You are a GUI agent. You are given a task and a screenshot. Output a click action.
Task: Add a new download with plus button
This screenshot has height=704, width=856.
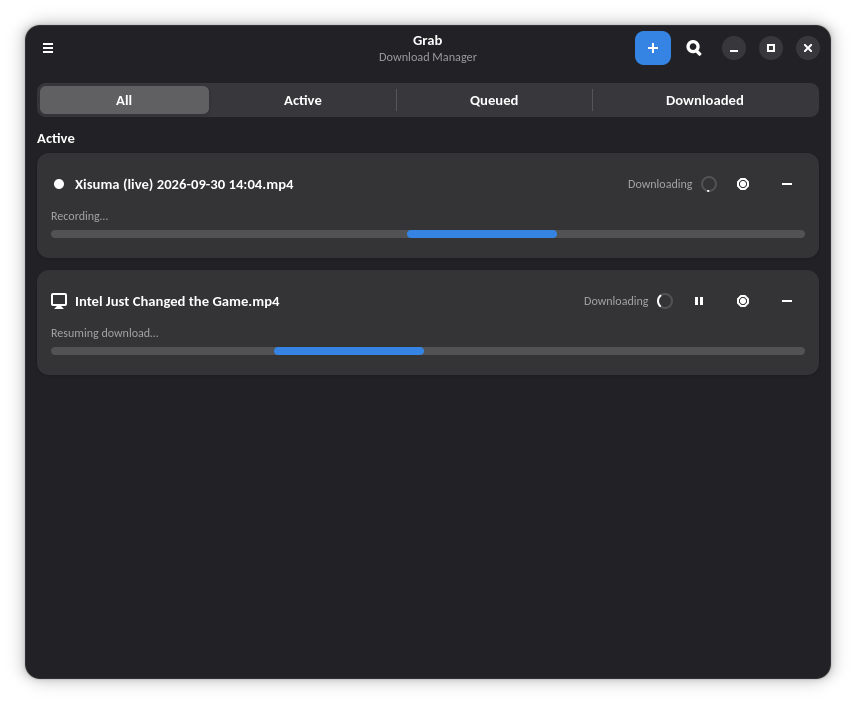pyautogui.click(x=652, y=48)
